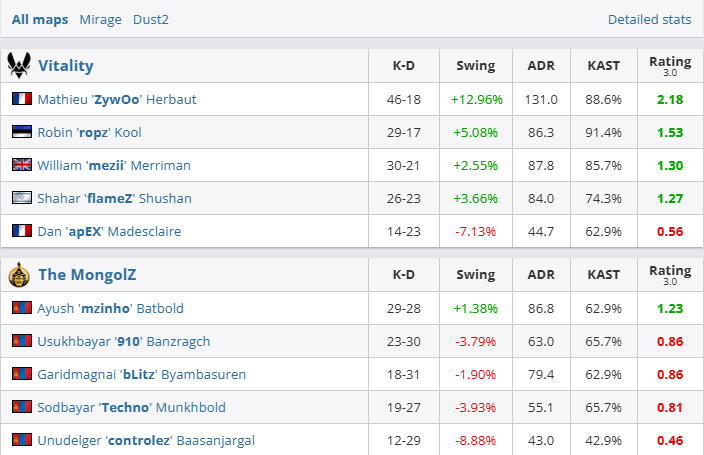This screenshot has height=455, width=704.
Task: Click The MongolZ KAST column header
Action: coord(603,275)
